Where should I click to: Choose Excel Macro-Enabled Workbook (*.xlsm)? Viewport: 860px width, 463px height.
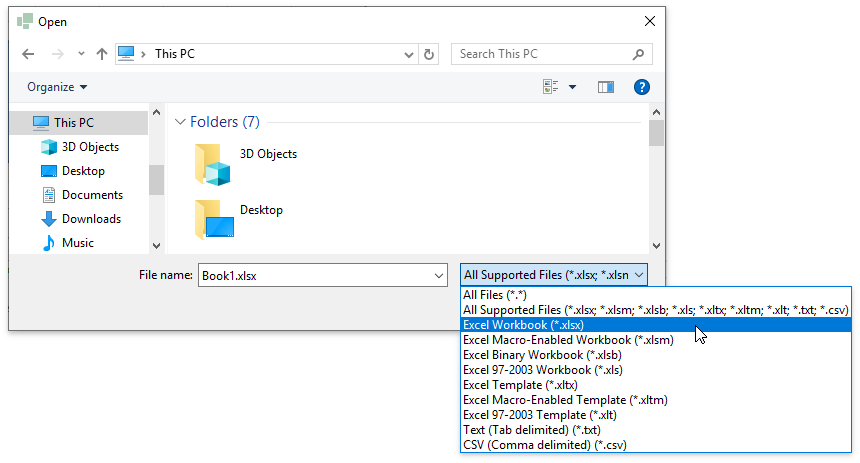[x=656, y=340]
